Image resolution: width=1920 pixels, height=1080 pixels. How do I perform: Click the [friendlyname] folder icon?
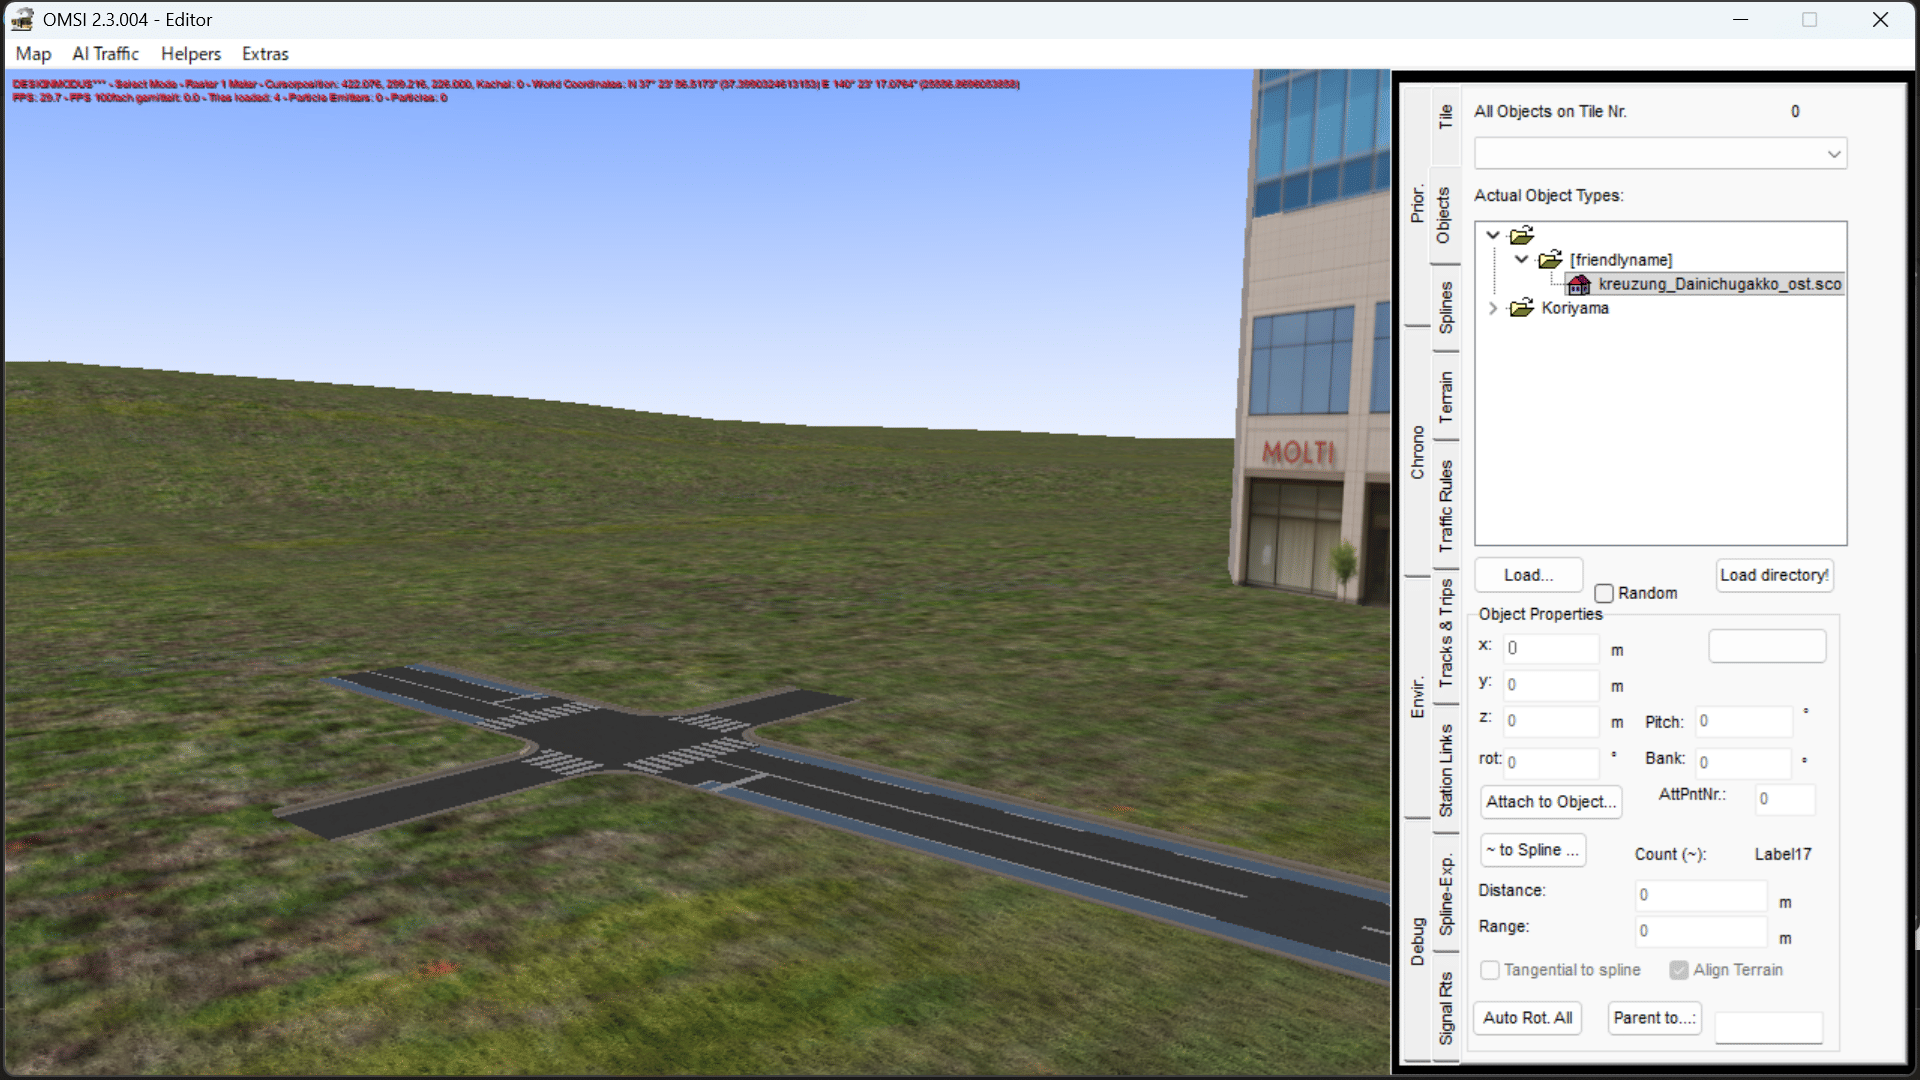(x=1550, y=260)
